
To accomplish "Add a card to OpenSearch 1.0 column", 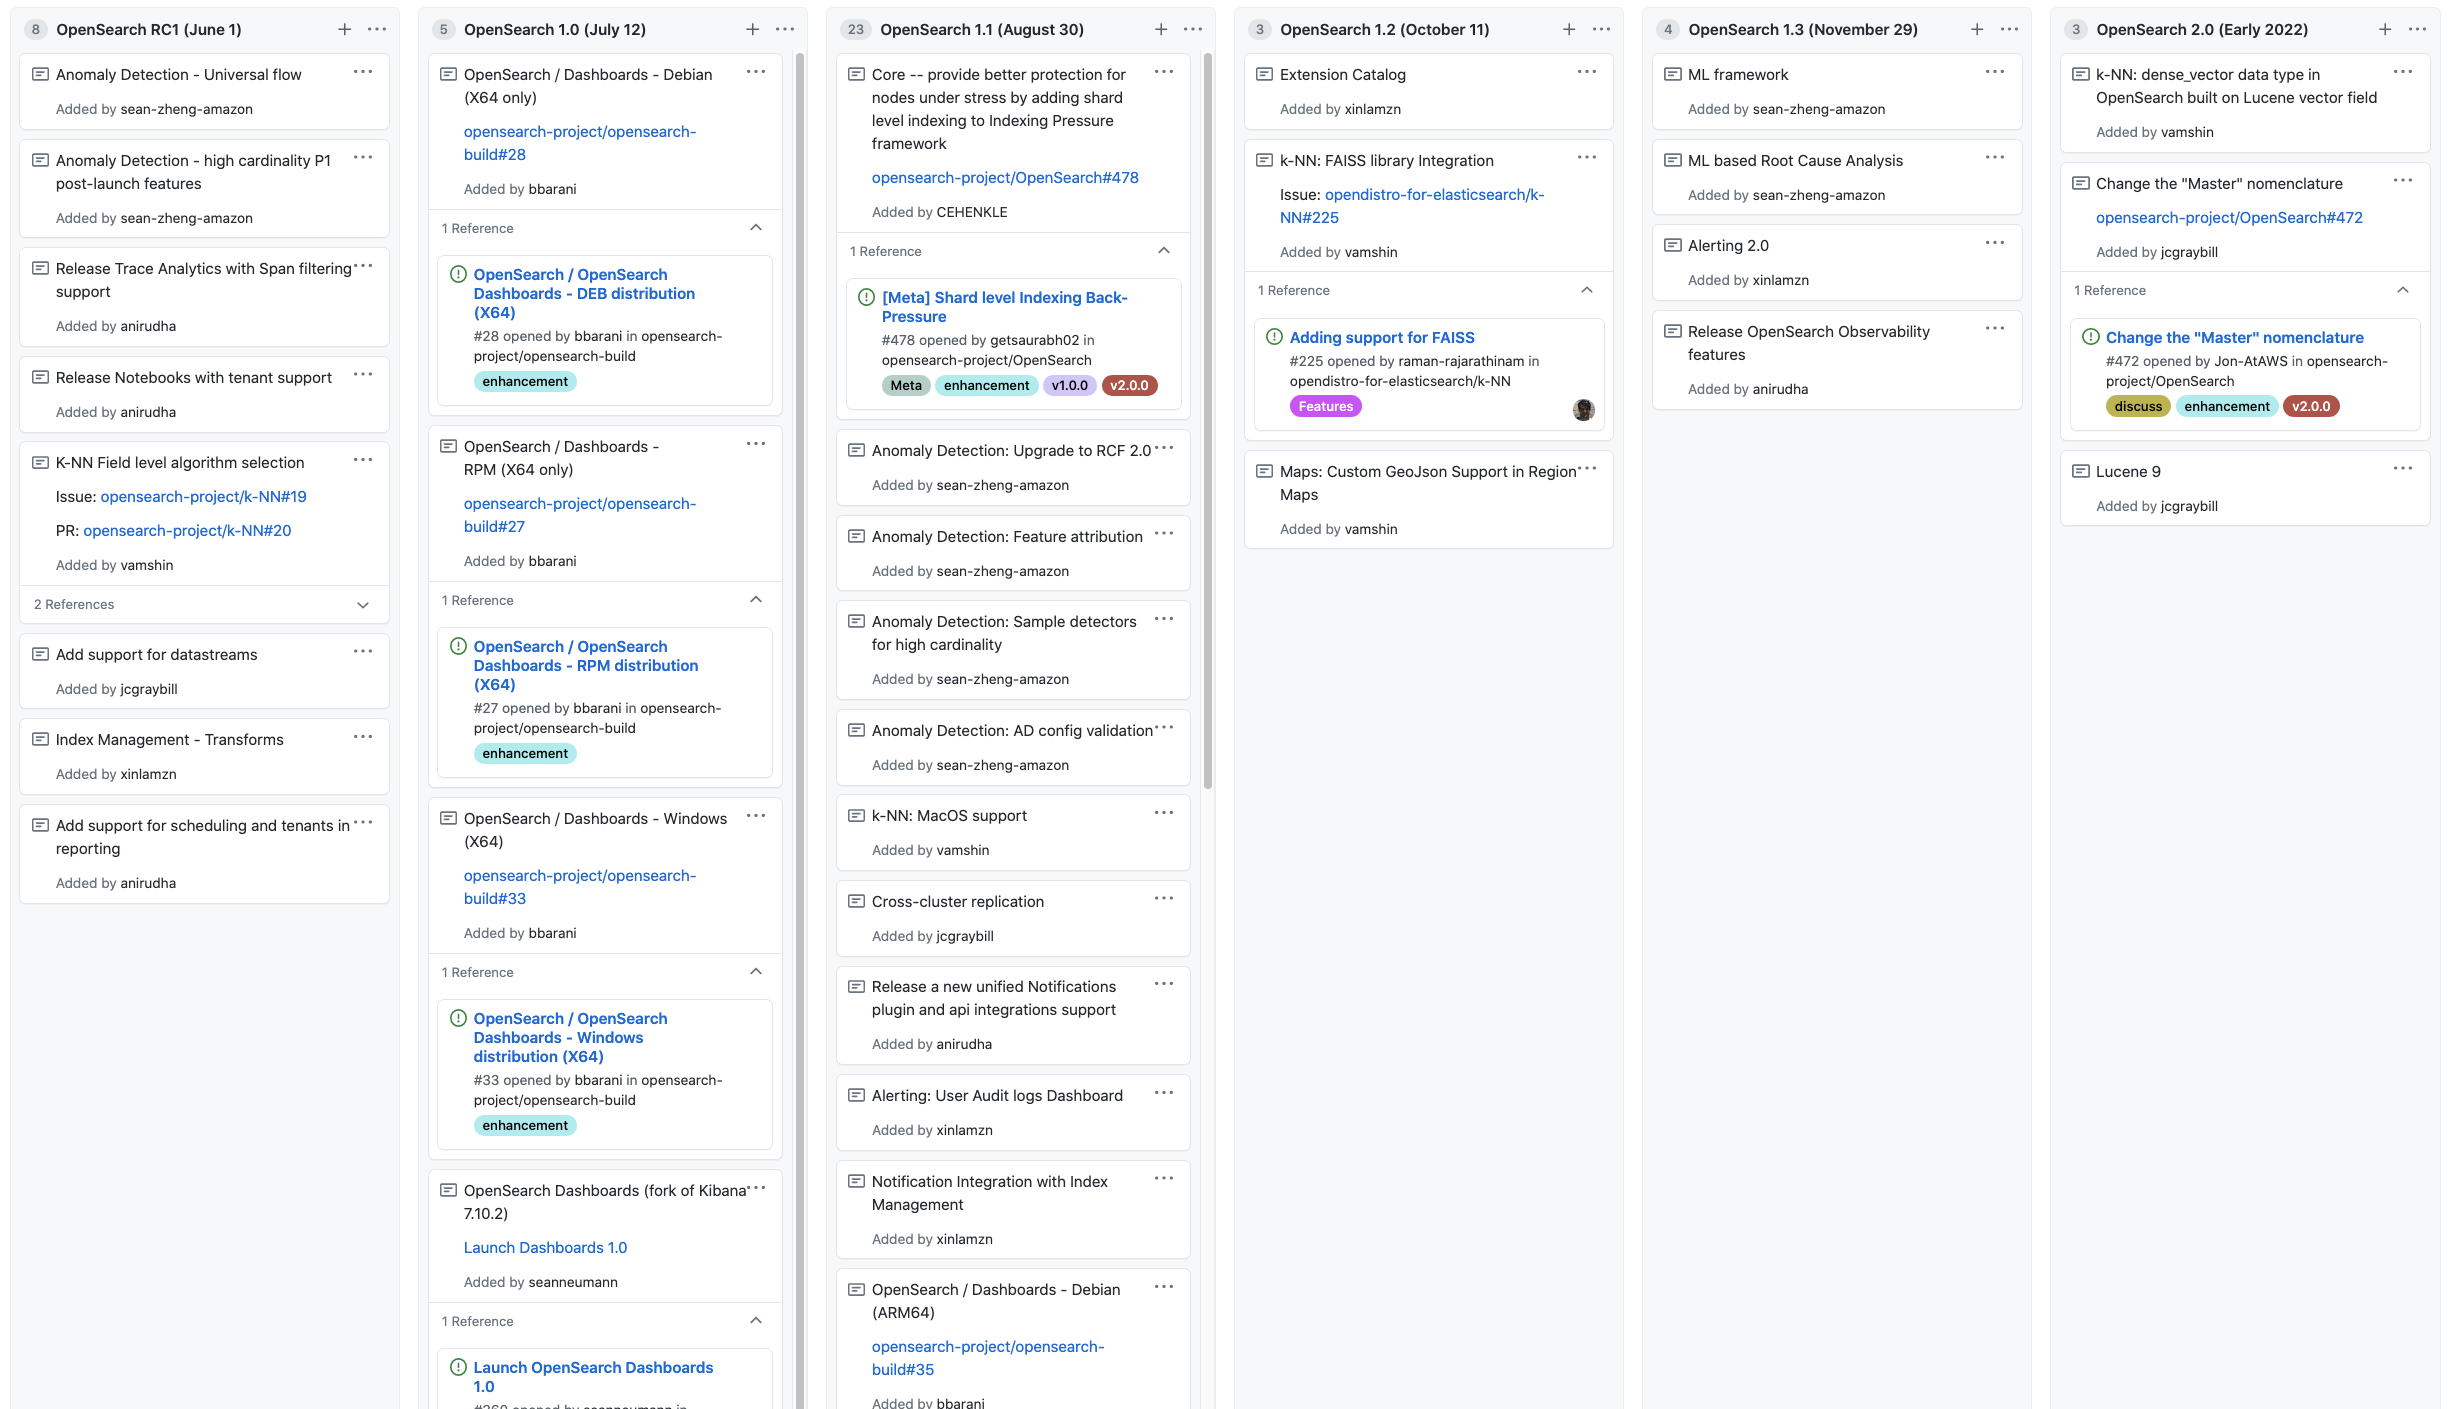I will [x=752, y=30].
